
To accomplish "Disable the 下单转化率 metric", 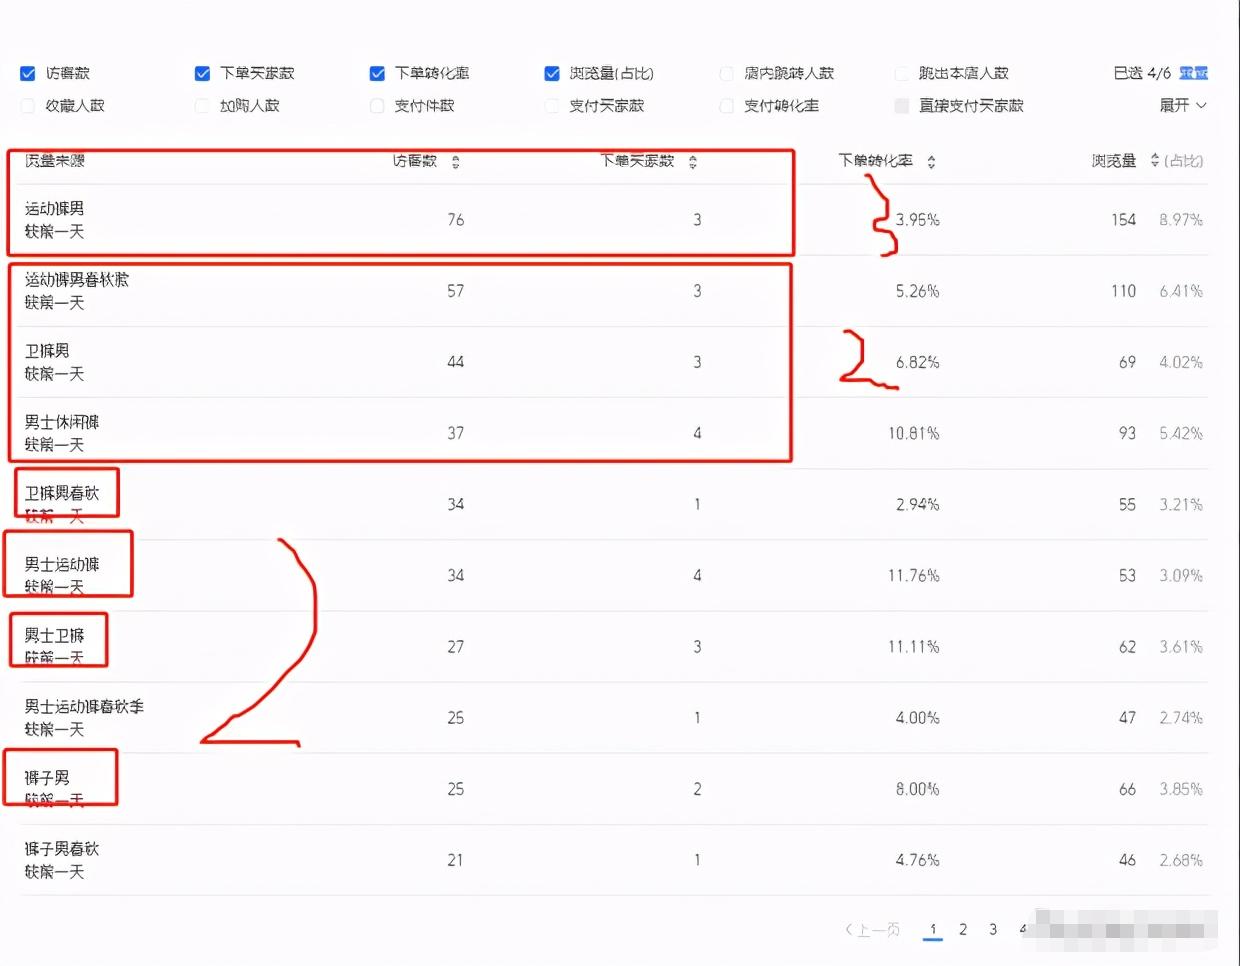I will tap(377, 72).
